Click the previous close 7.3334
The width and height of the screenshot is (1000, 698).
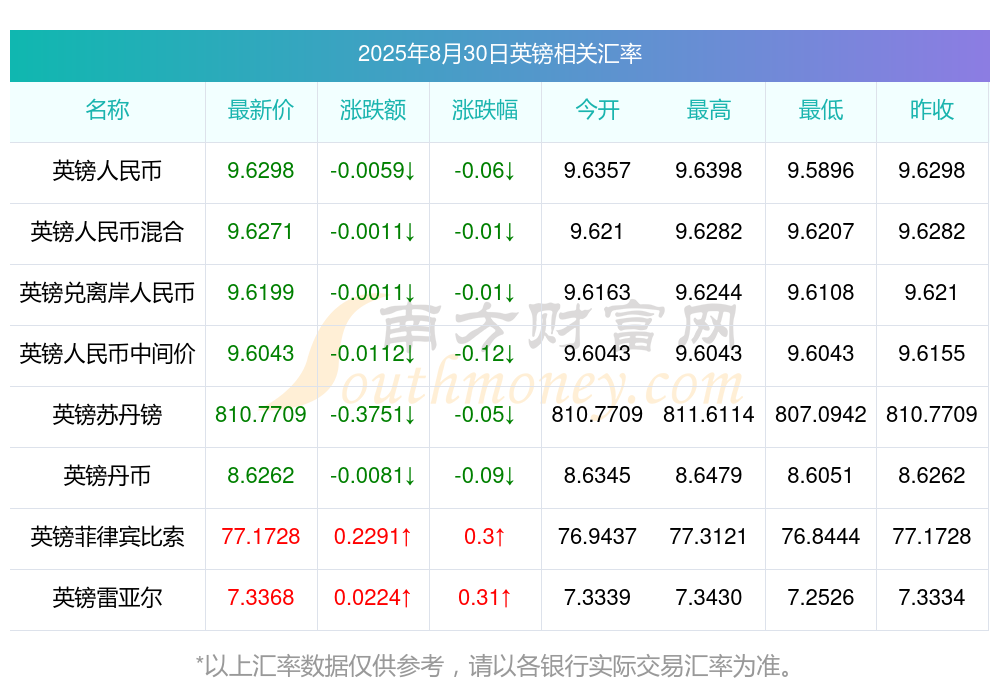click(932, 597)
